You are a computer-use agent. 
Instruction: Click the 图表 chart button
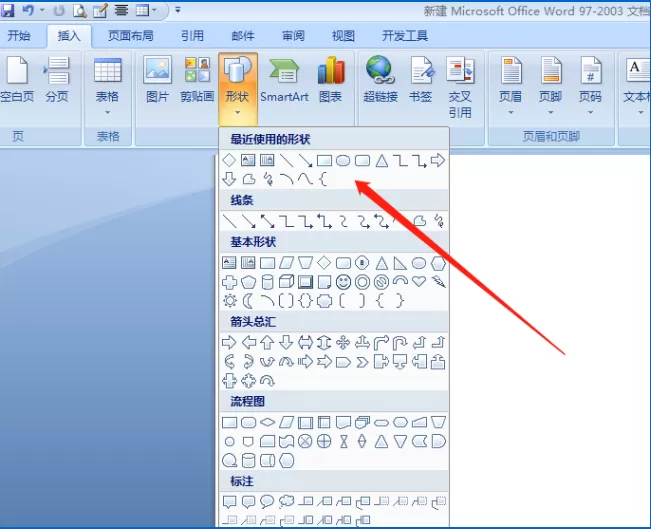(330, 80)
